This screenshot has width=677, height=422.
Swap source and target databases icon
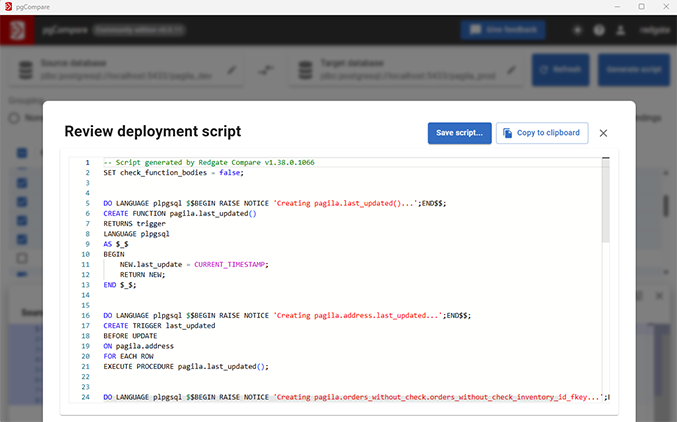click(266, 70)
